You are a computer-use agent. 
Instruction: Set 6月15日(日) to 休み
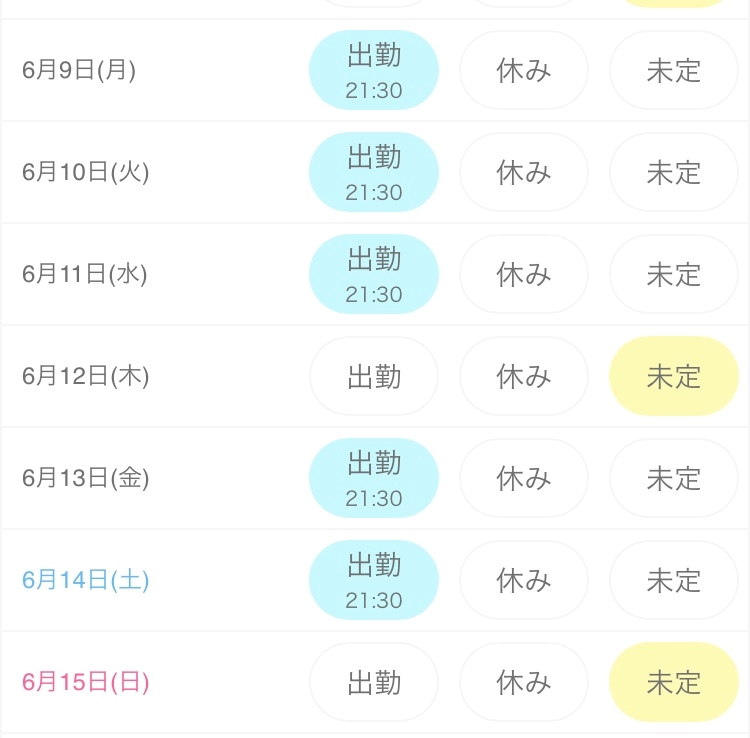(524, 682)
